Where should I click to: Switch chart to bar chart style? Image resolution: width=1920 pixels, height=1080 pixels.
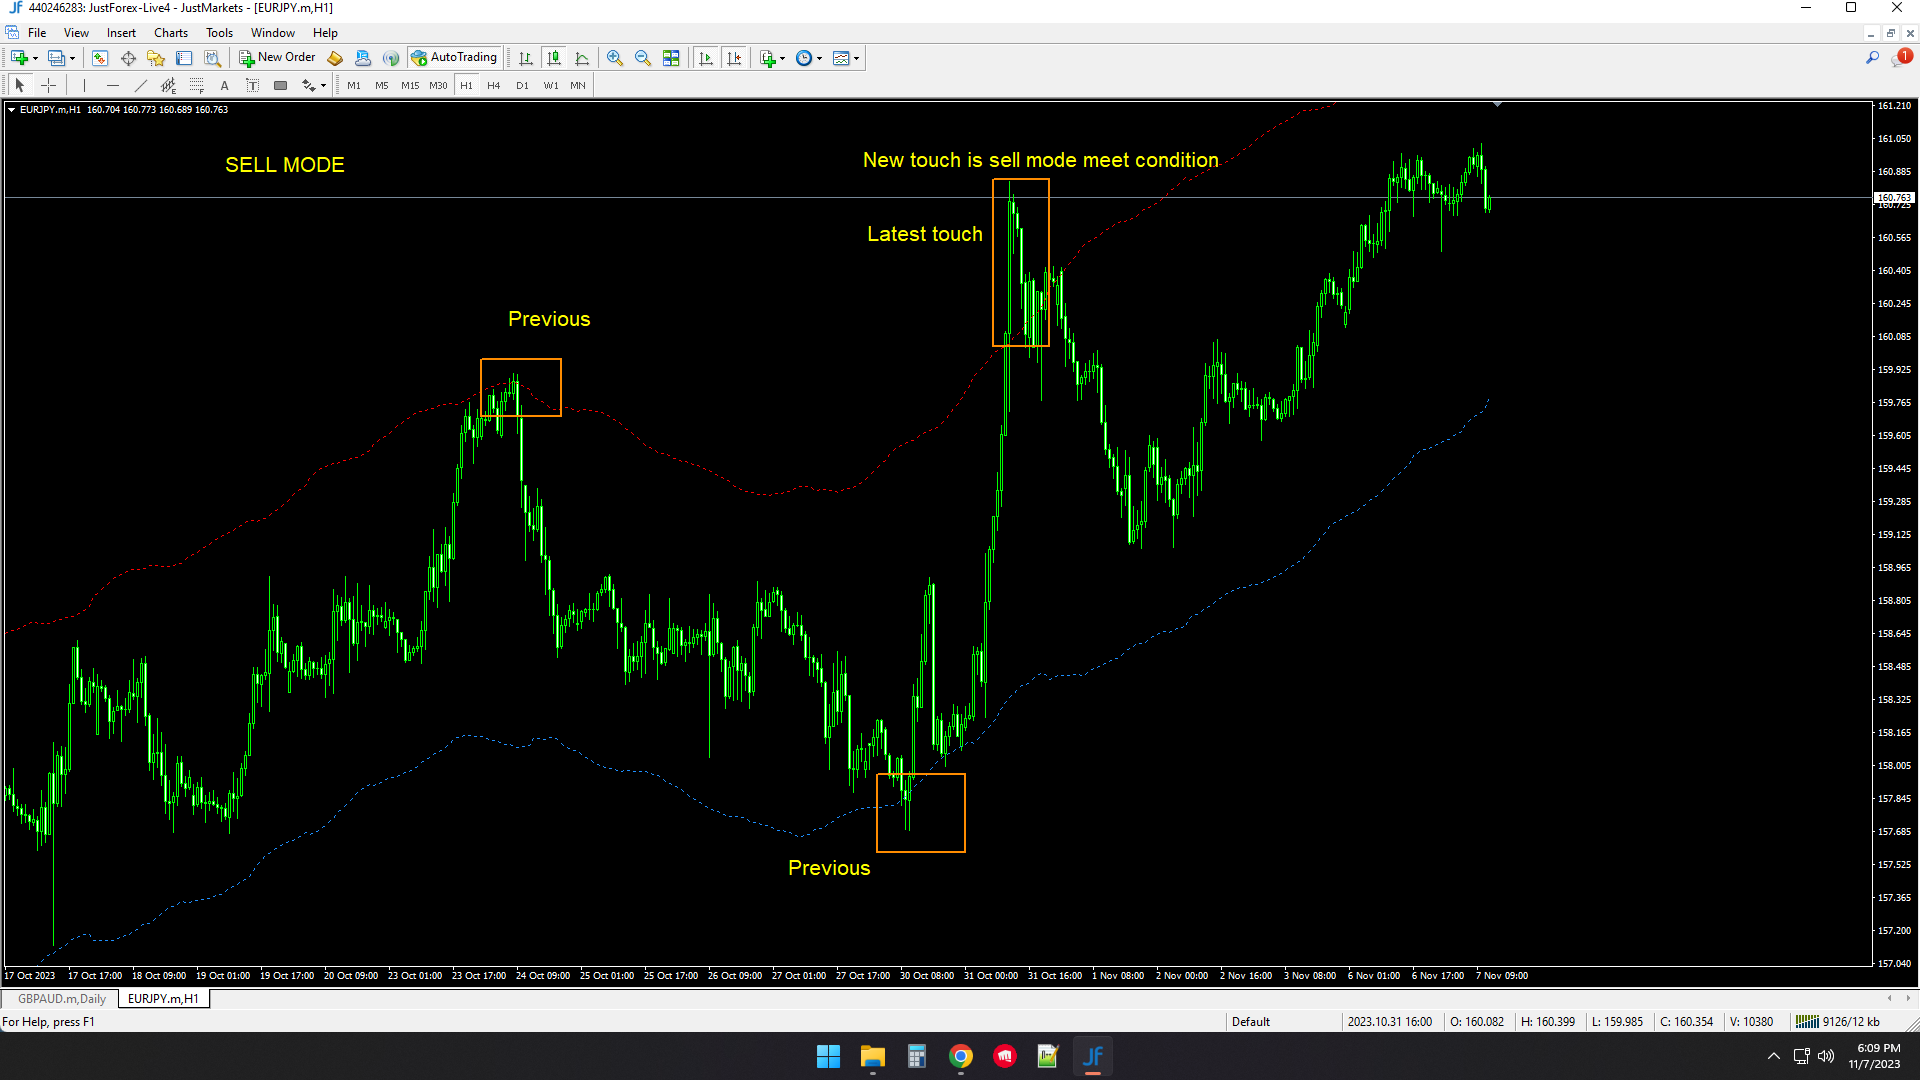[x=526, y=58]
